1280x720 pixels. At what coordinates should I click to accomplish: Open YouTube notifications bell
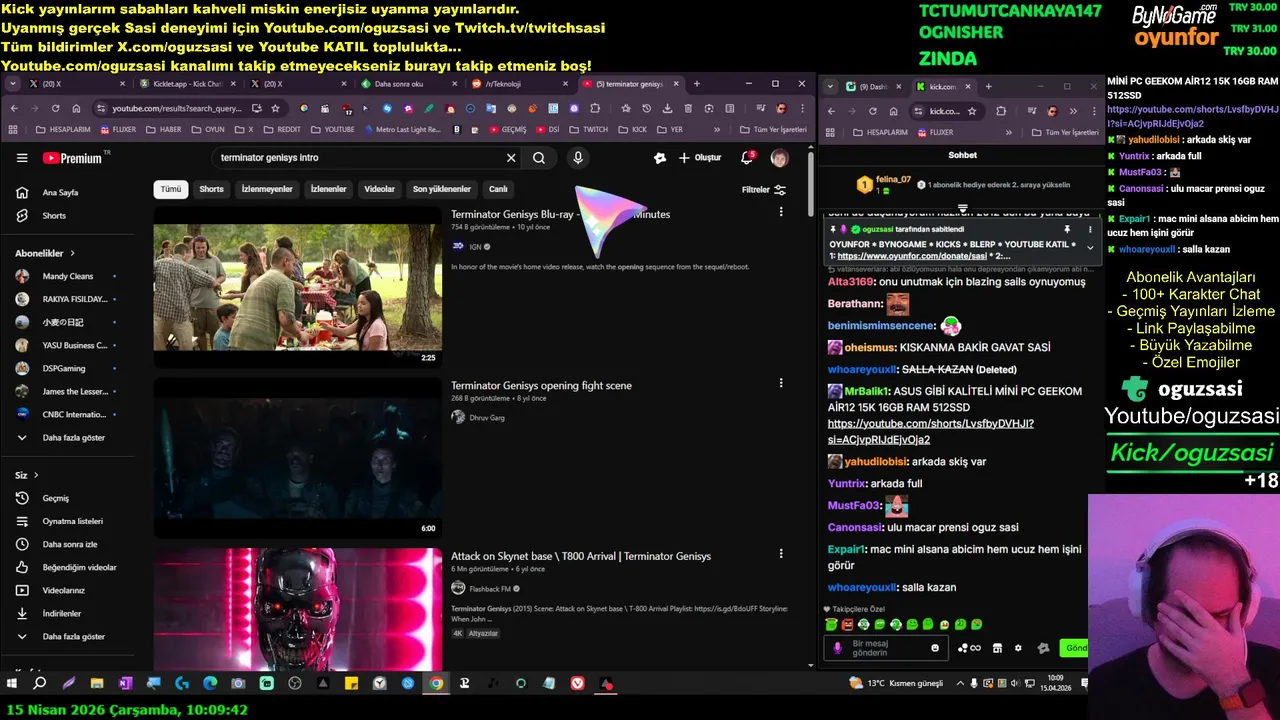tap(747, 158)
